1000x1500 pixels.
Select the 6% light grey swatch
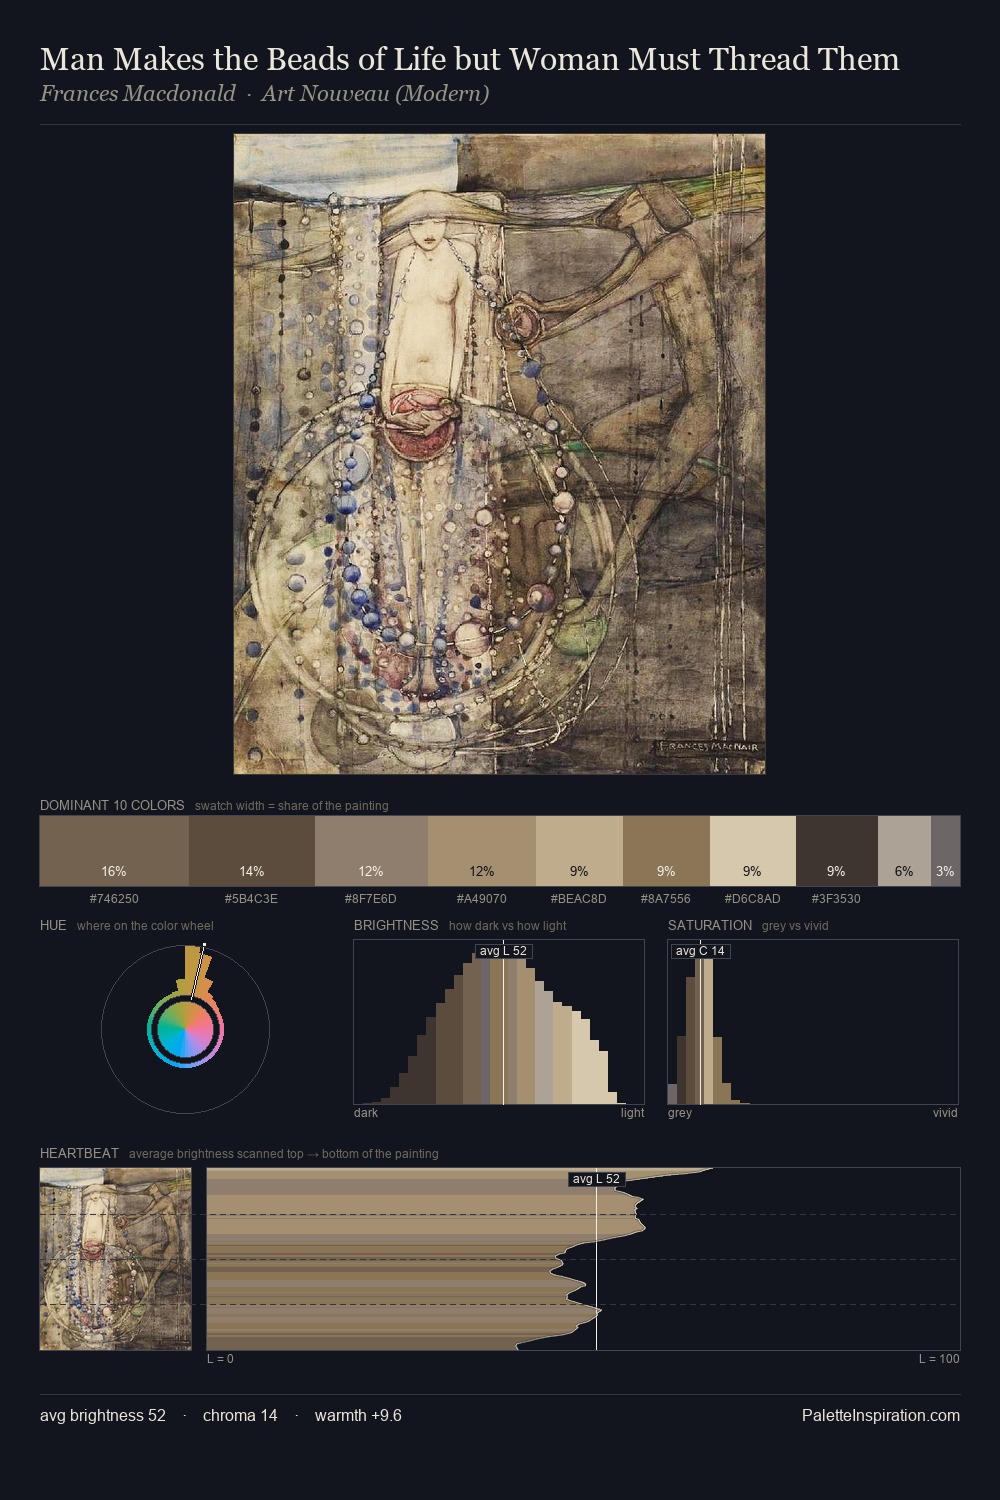coord(904,851)
